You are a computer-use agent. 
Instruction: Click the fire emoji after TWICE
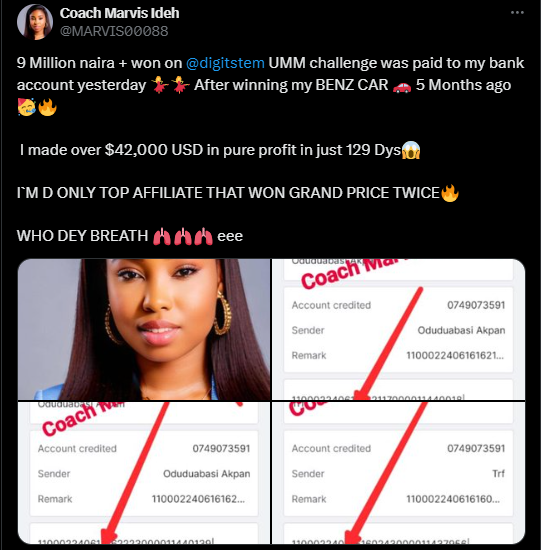[x=450, y=193]
